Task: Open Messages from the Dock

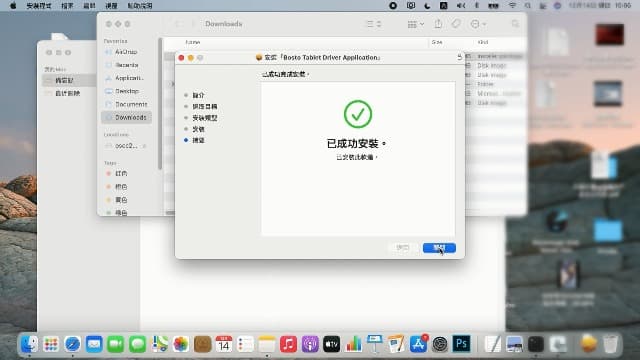Action: click(138, 344)
